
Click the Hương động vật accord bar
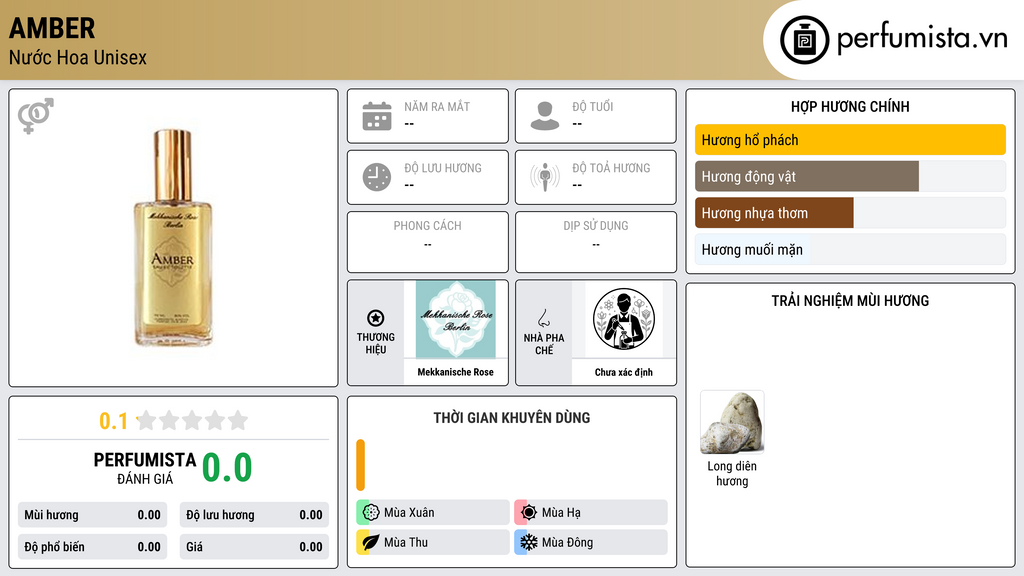[x=850, y=176]
